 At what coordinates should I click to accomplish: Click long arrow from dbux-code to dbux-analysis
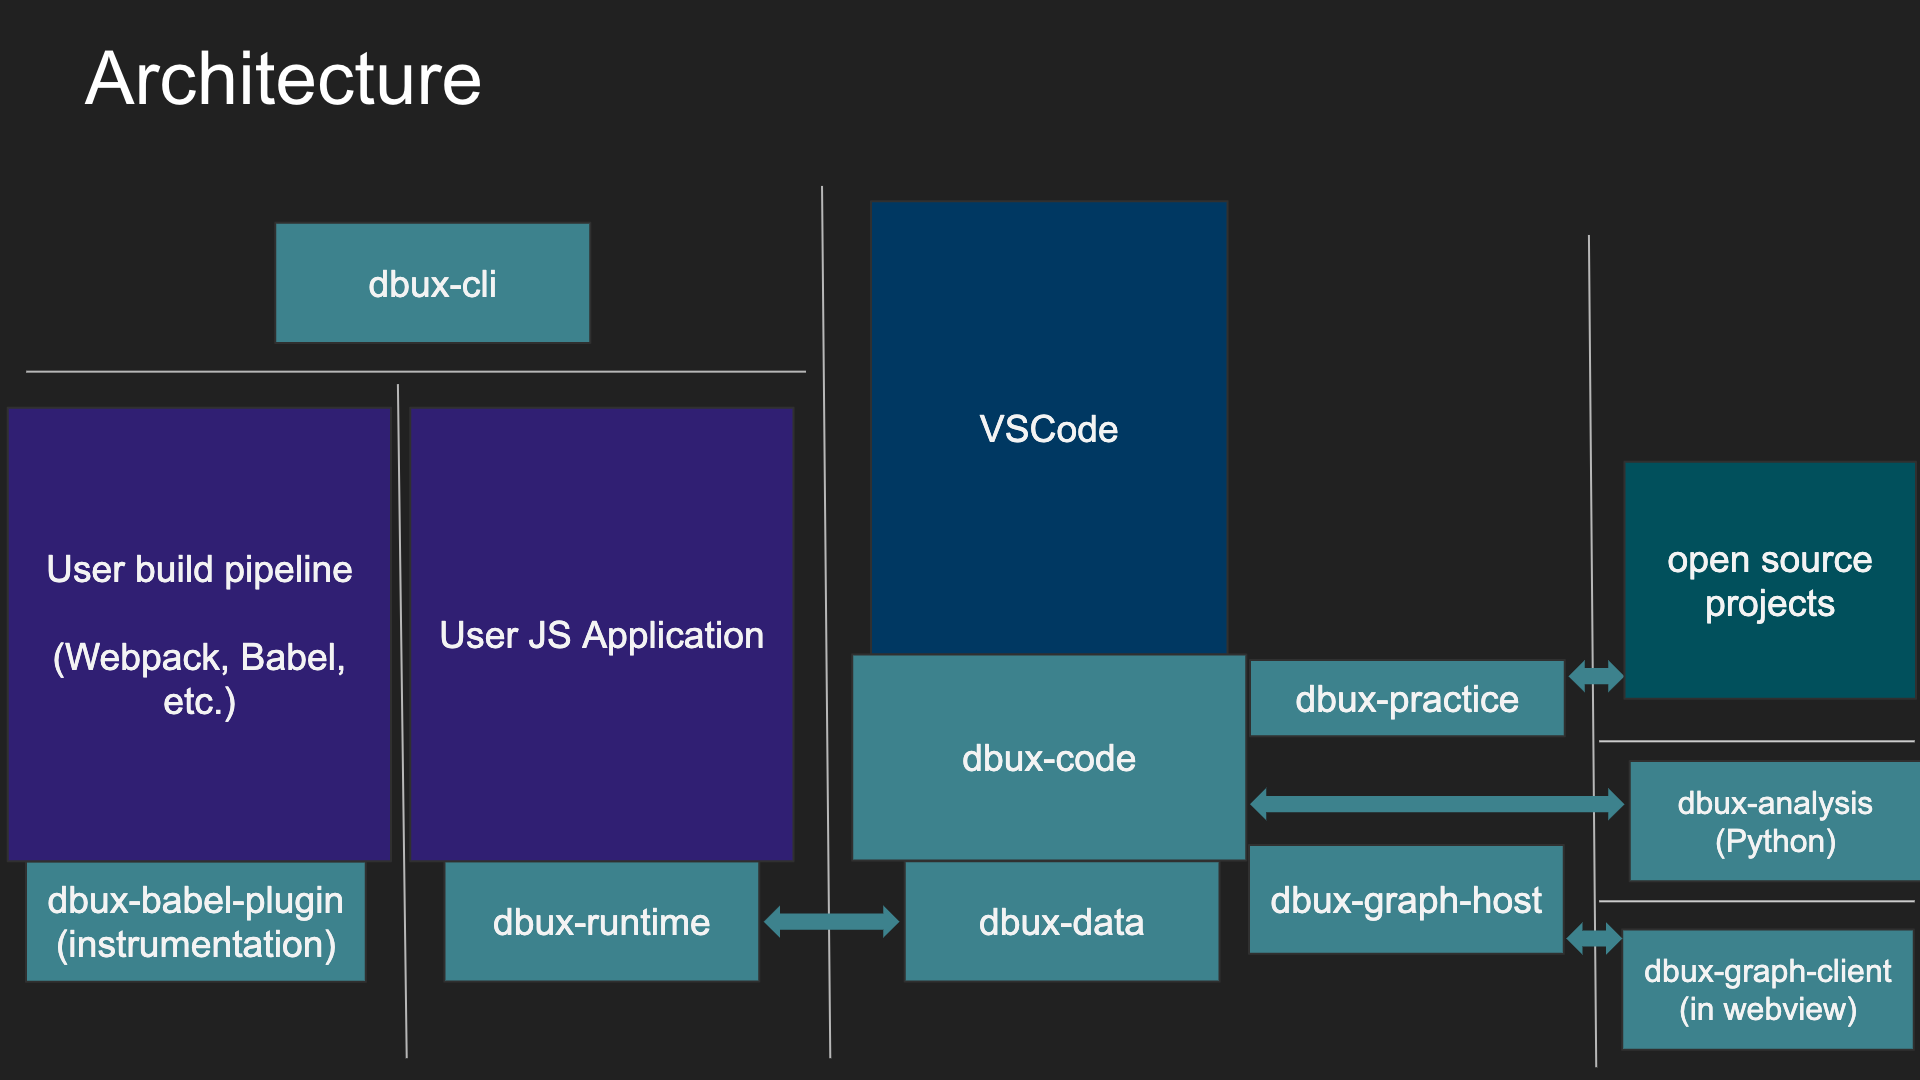(1436, 804)
